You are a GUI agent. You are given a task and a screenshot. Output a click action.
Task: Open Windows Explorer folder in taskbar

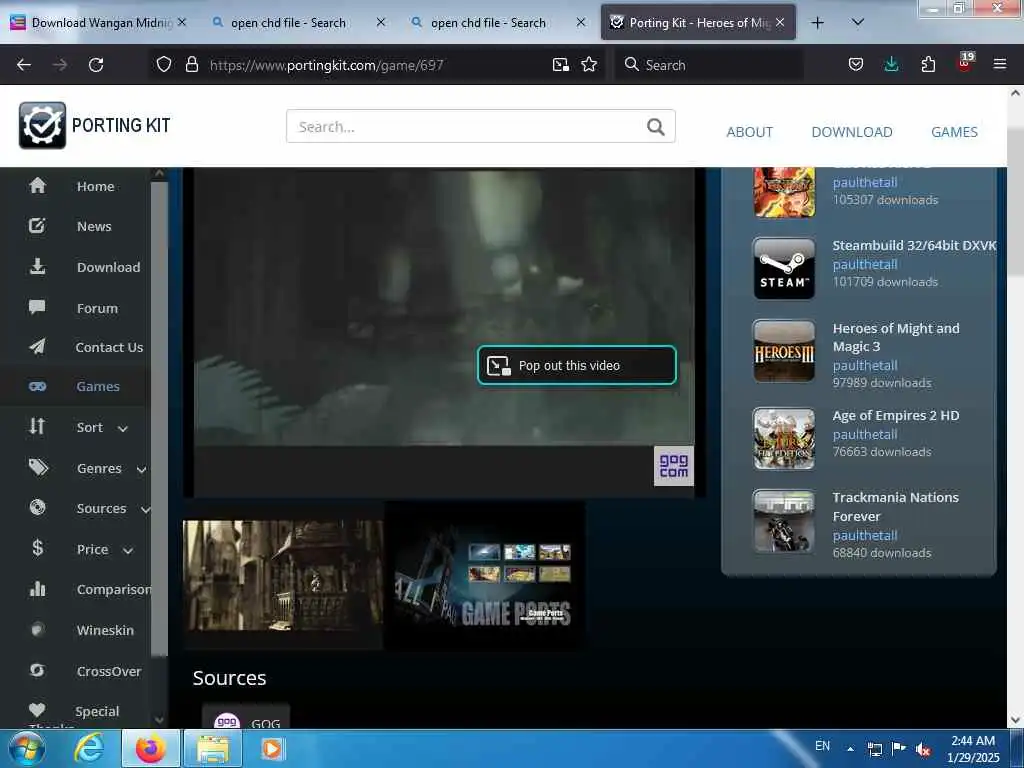click(x=214, y=748)
